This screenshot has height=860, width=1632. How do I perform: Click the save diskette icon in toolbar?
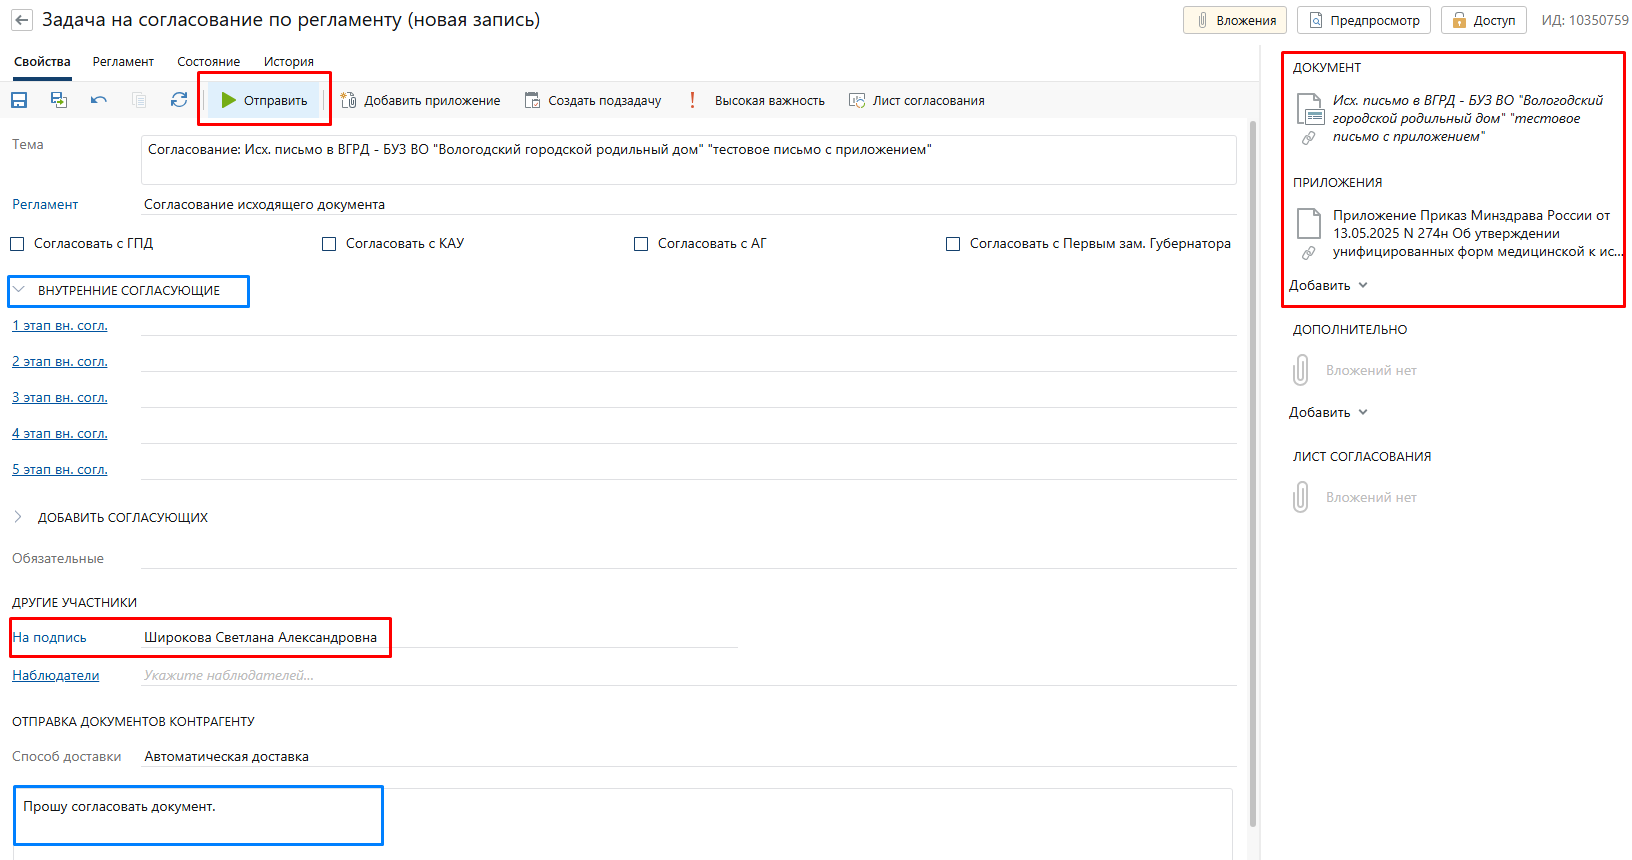pos(19,100)
